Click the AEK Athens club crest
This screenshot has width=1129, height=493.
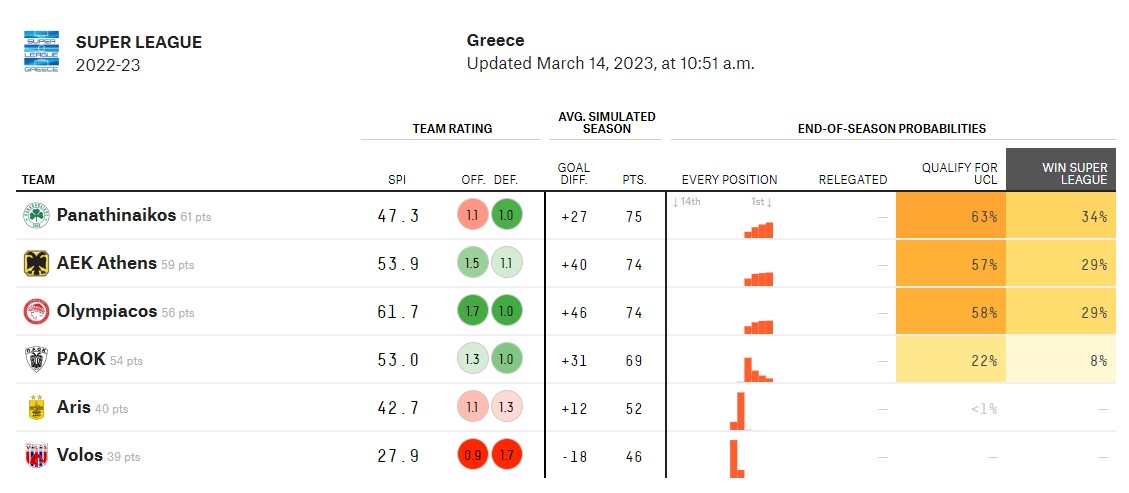[x=37, y=264]
